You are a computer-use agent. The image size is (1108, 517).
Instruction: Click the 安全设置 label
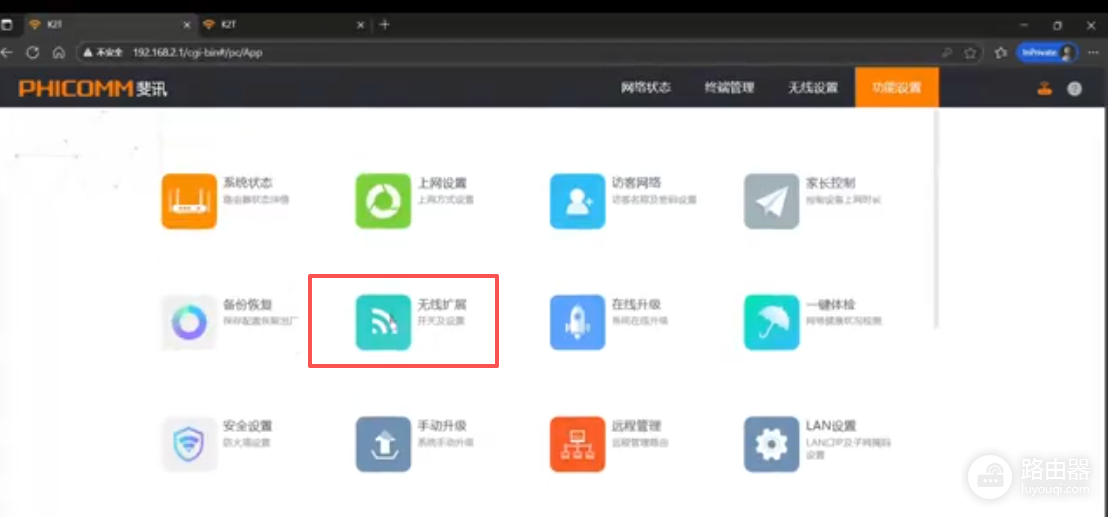(x=248, y=426)
